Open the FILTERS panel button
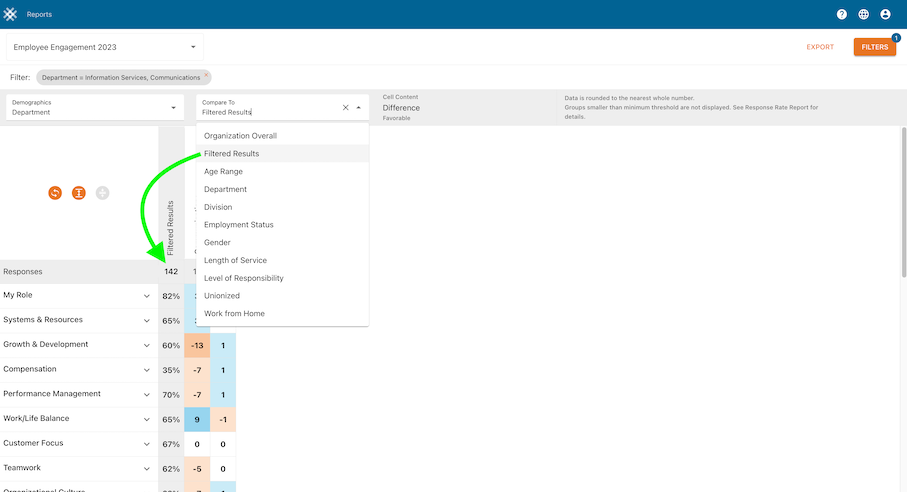Screen dimensions: 907x492 (x=874, y=47)
